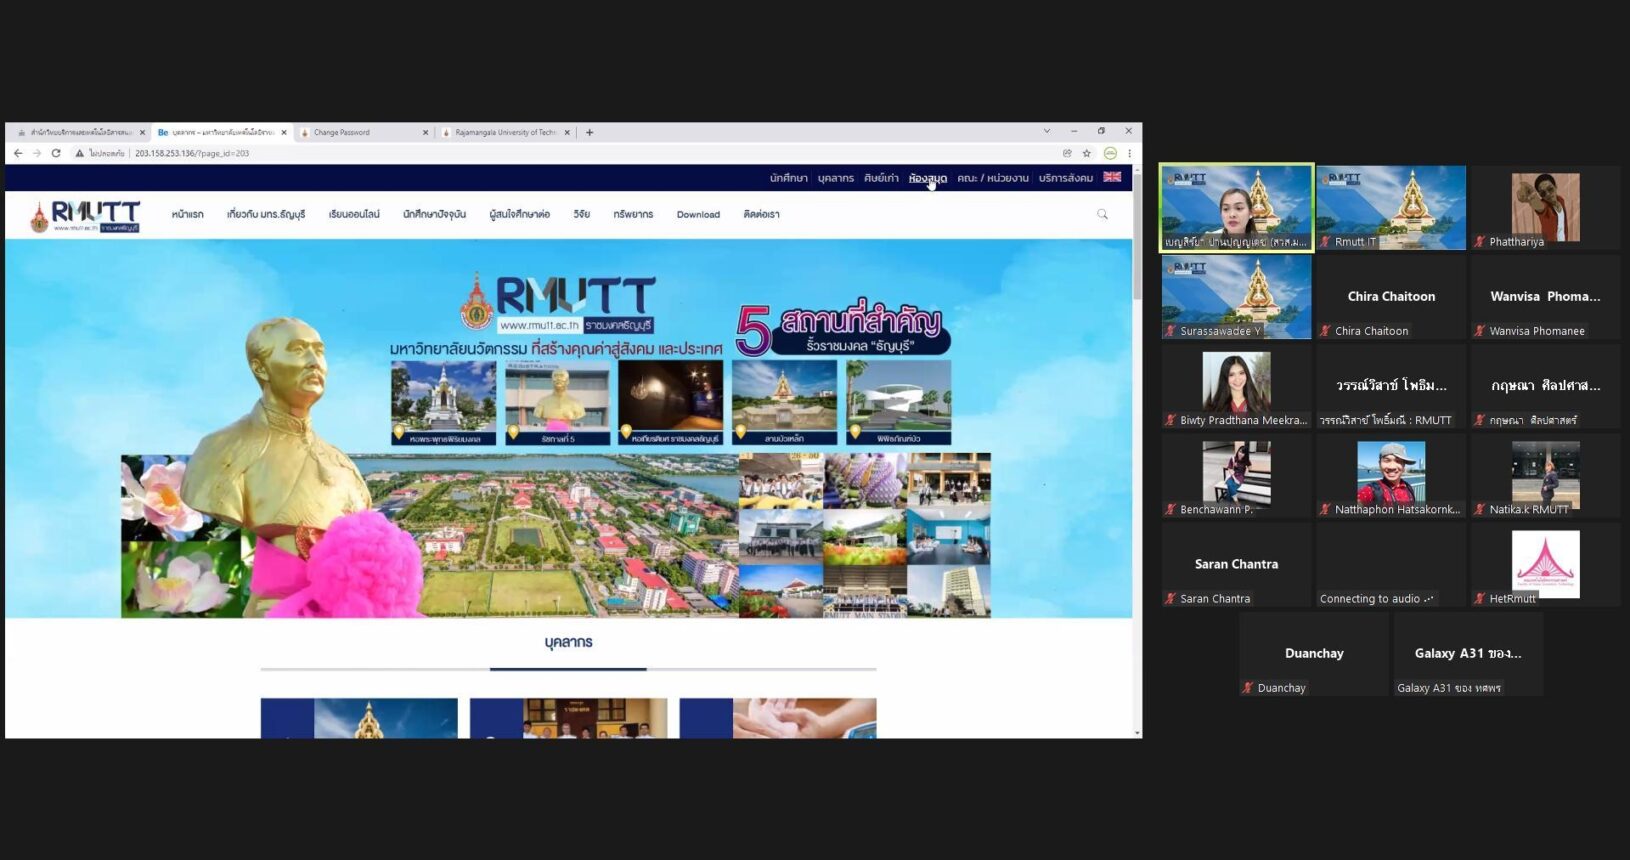Select the Benchawann P. participant tile
1630x860 pixels.
[x=1236, y=476]
